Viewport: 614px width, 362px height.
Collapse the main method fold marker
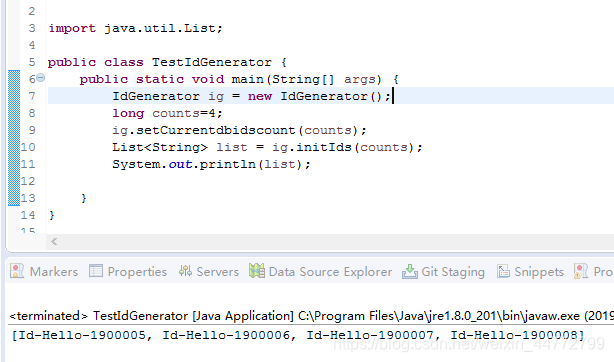pos(40,78)
